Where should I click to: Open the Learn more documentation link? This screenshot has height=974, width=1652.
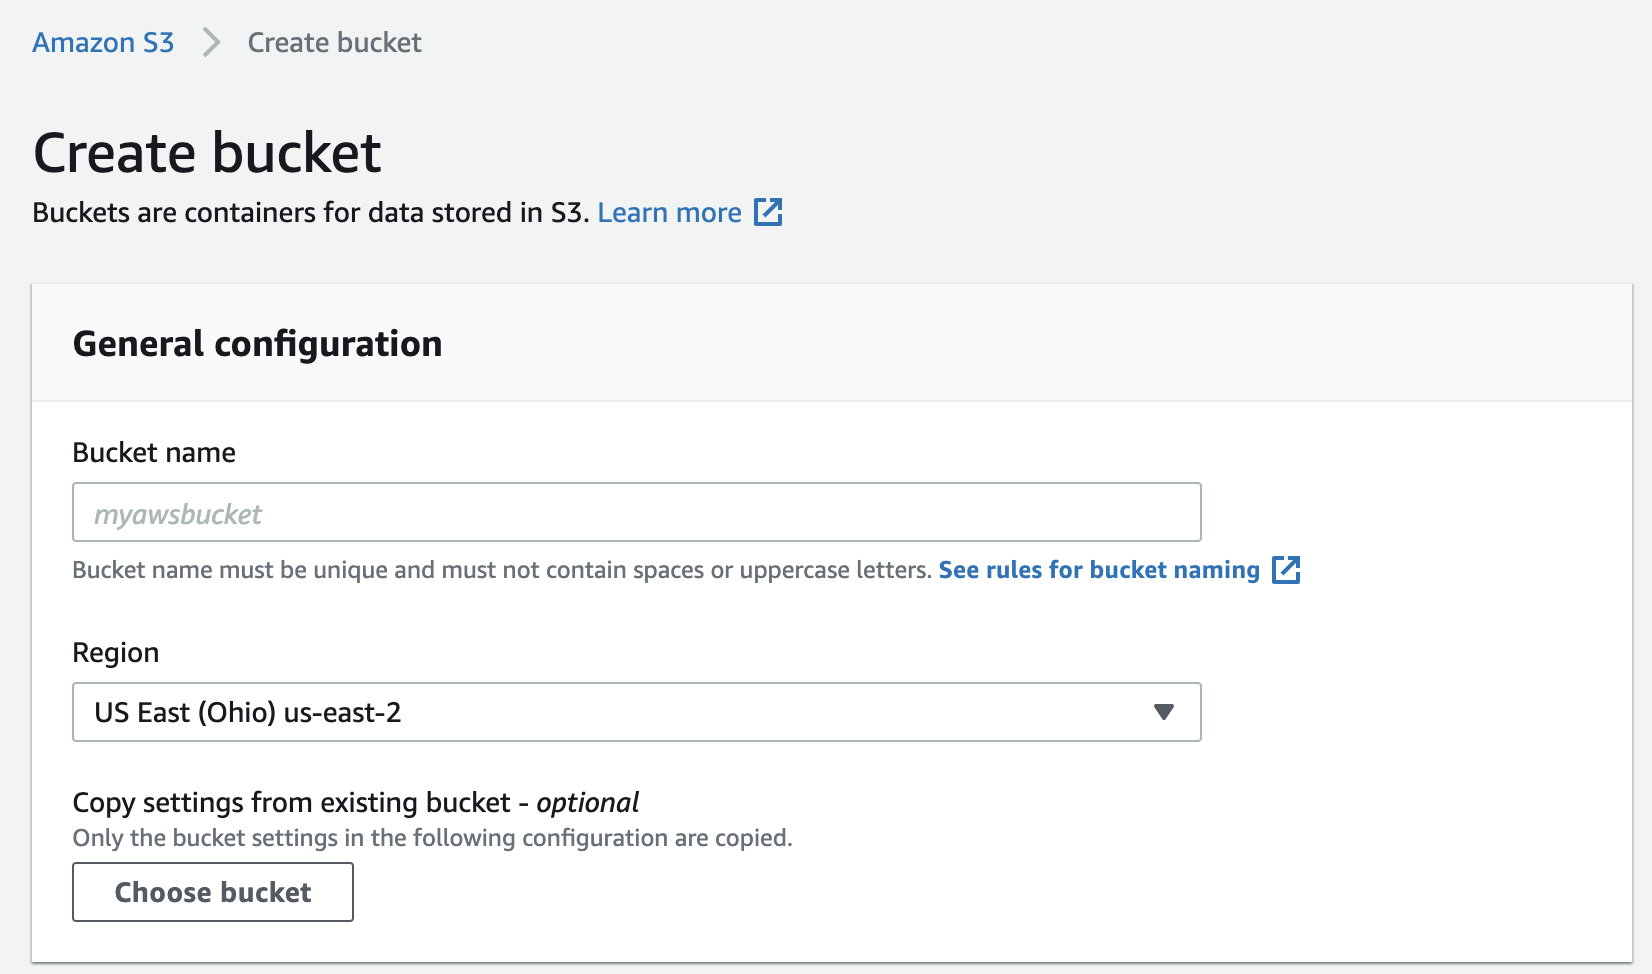pos(669,212)
